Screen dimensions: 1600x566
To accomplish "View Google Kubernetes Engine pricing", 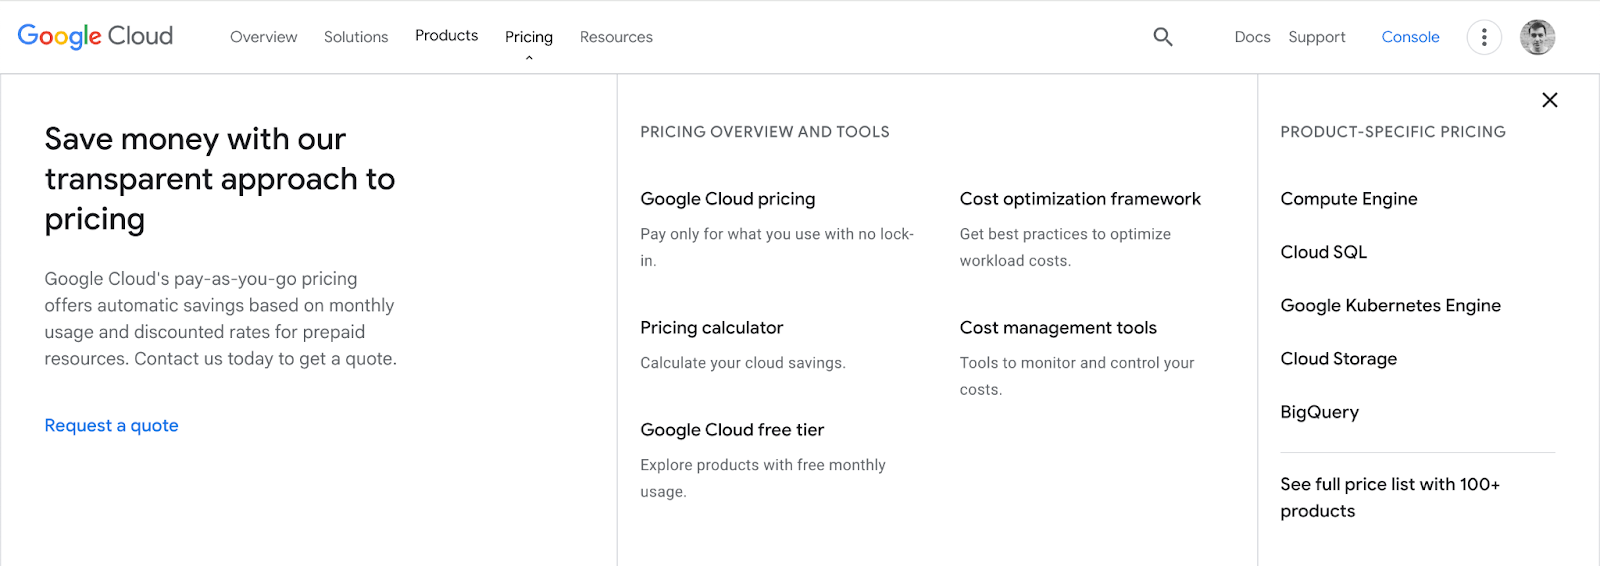I will pyautogui.click(x=1391, y=305).
